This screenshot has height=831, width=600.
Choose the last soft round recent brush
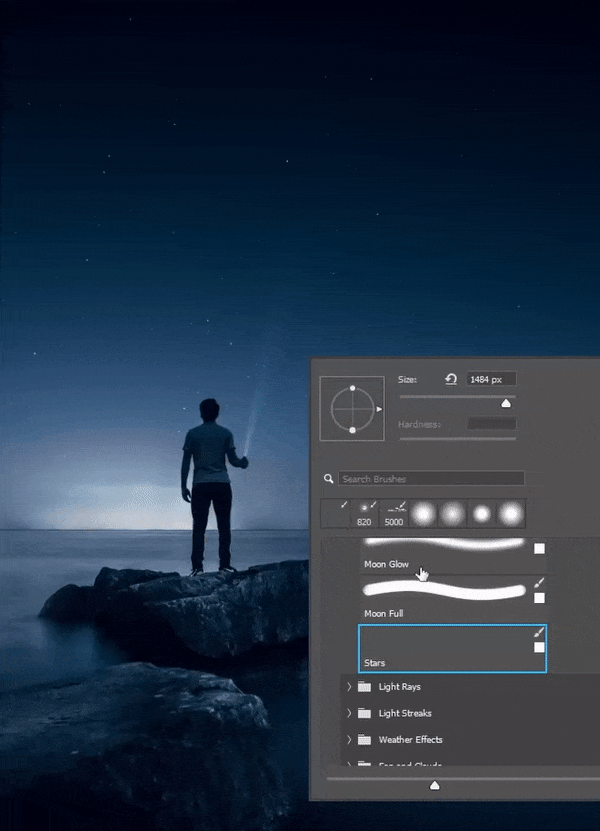point(511,514)
